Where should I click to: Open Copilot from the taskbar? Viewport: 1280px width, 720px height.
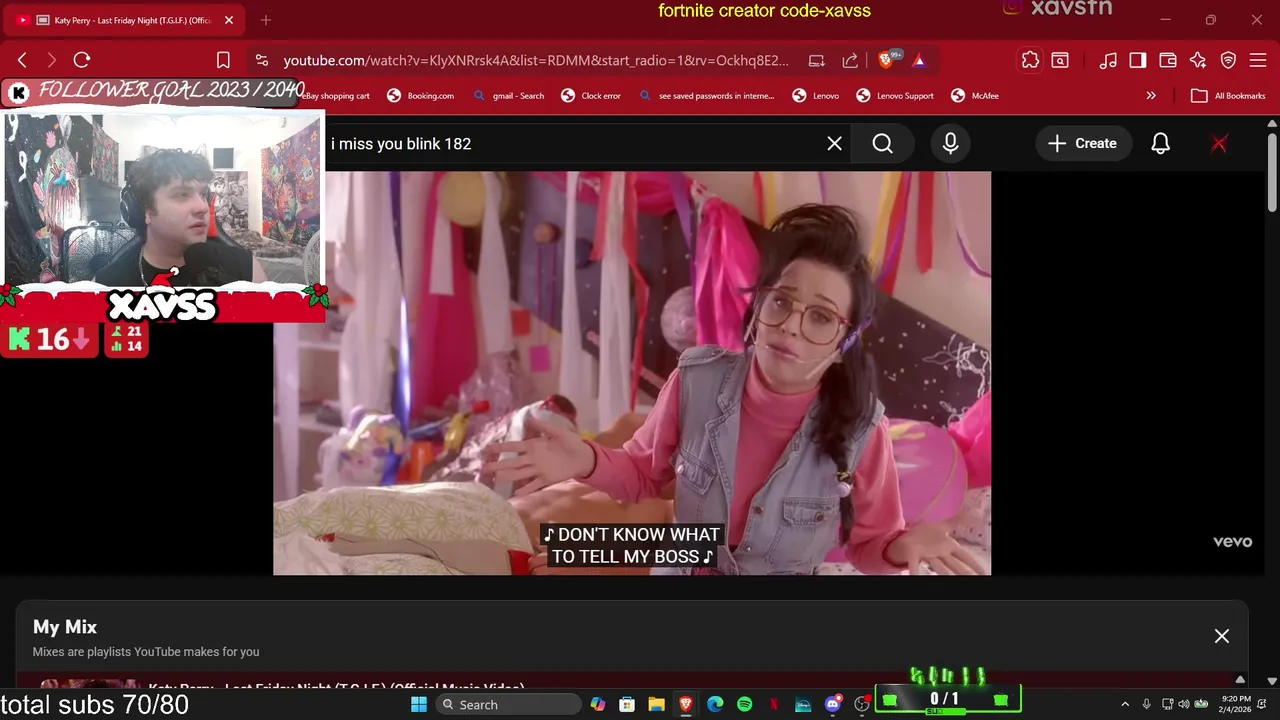(598, 704)
